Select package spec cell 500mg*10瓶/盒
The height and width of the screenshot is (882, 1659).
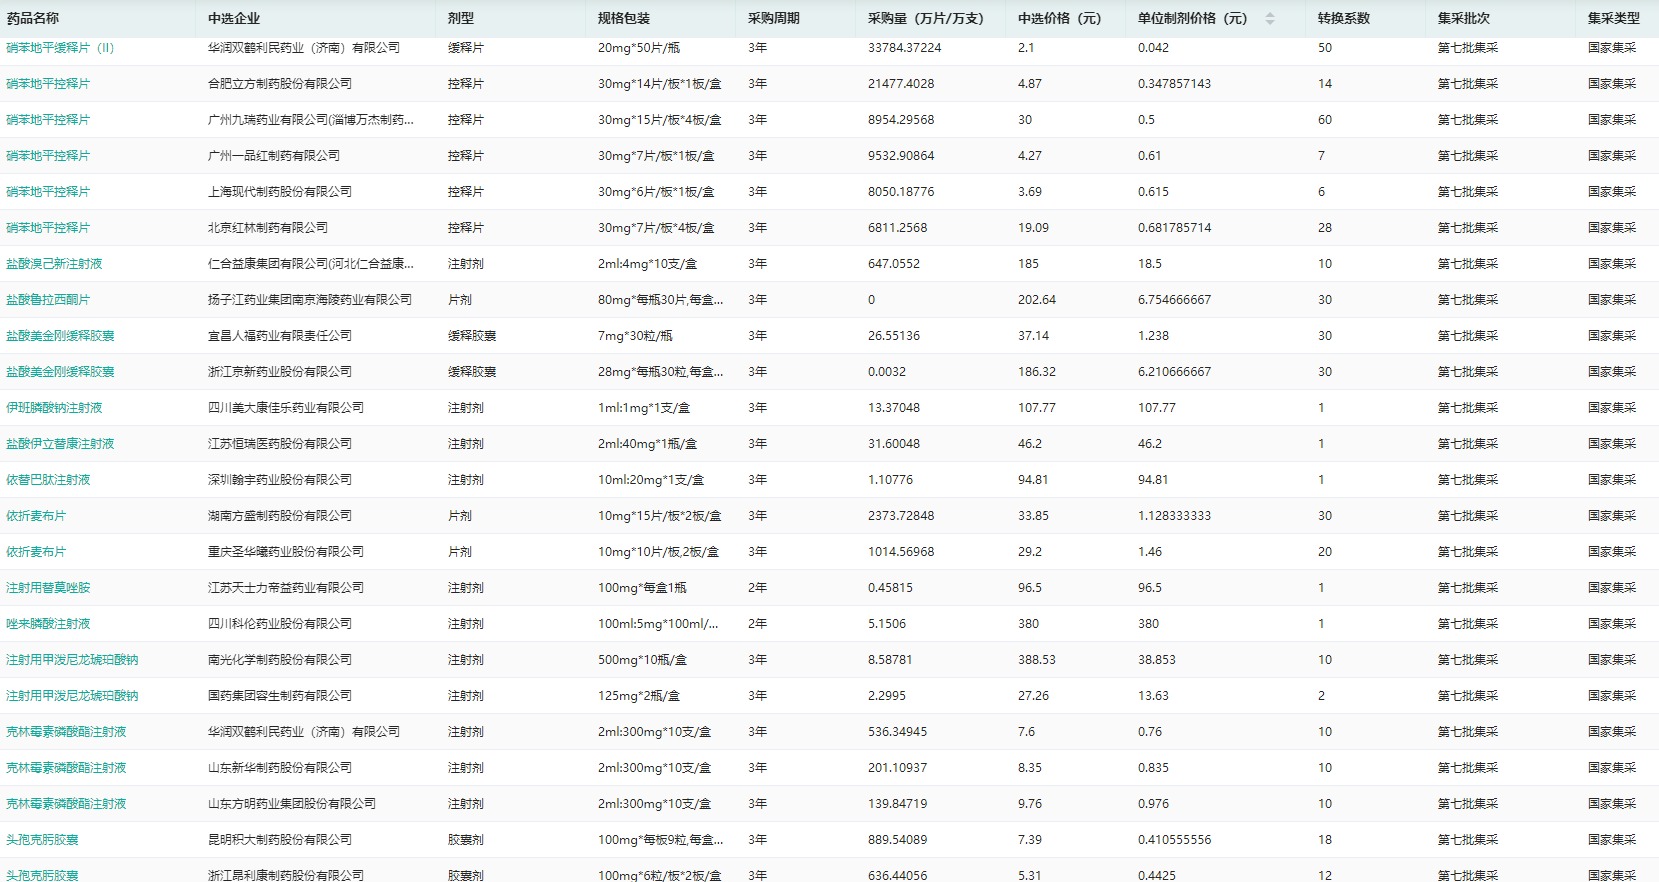642,660
